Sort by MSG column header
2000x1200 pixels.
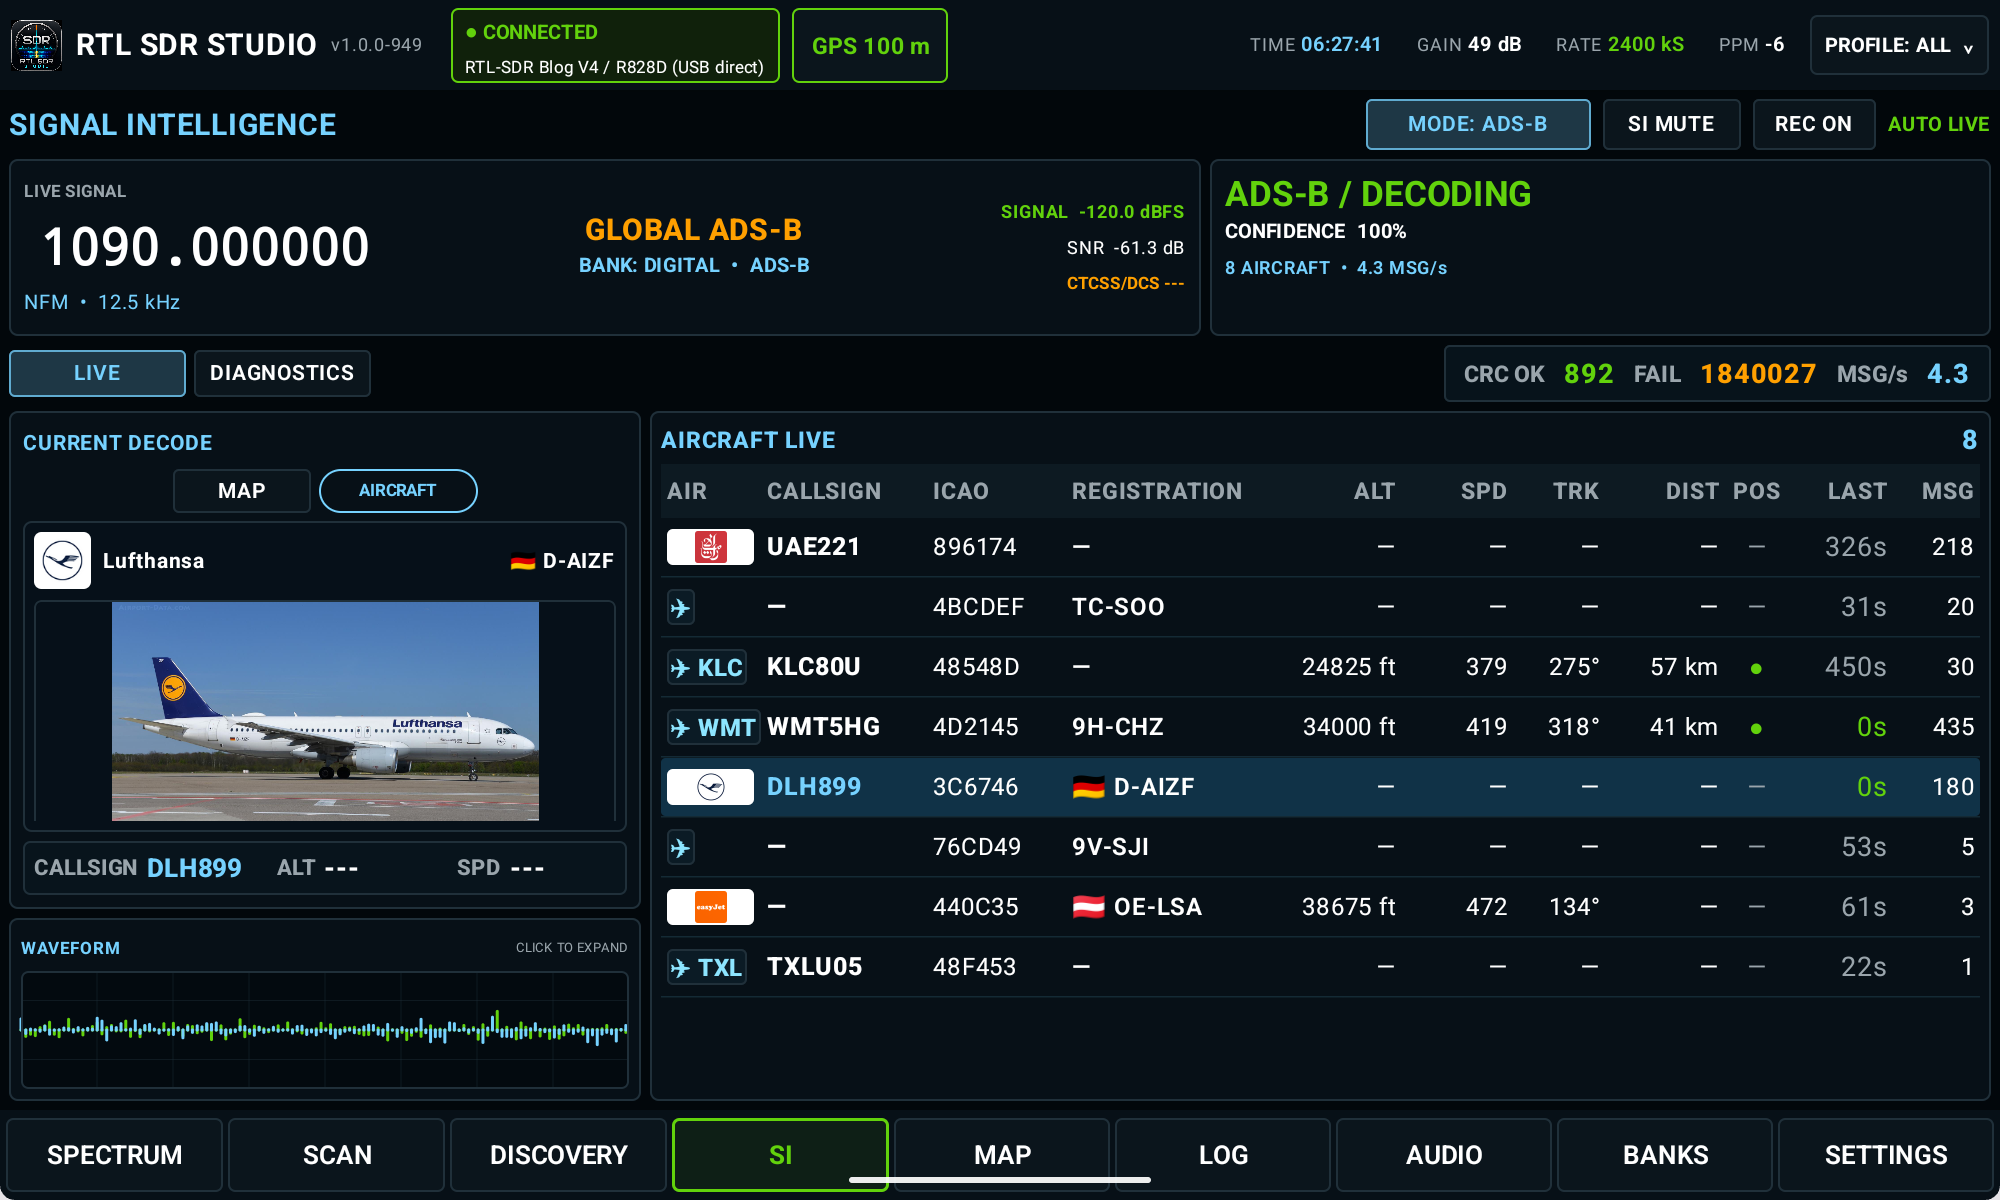pos(1947,491)
